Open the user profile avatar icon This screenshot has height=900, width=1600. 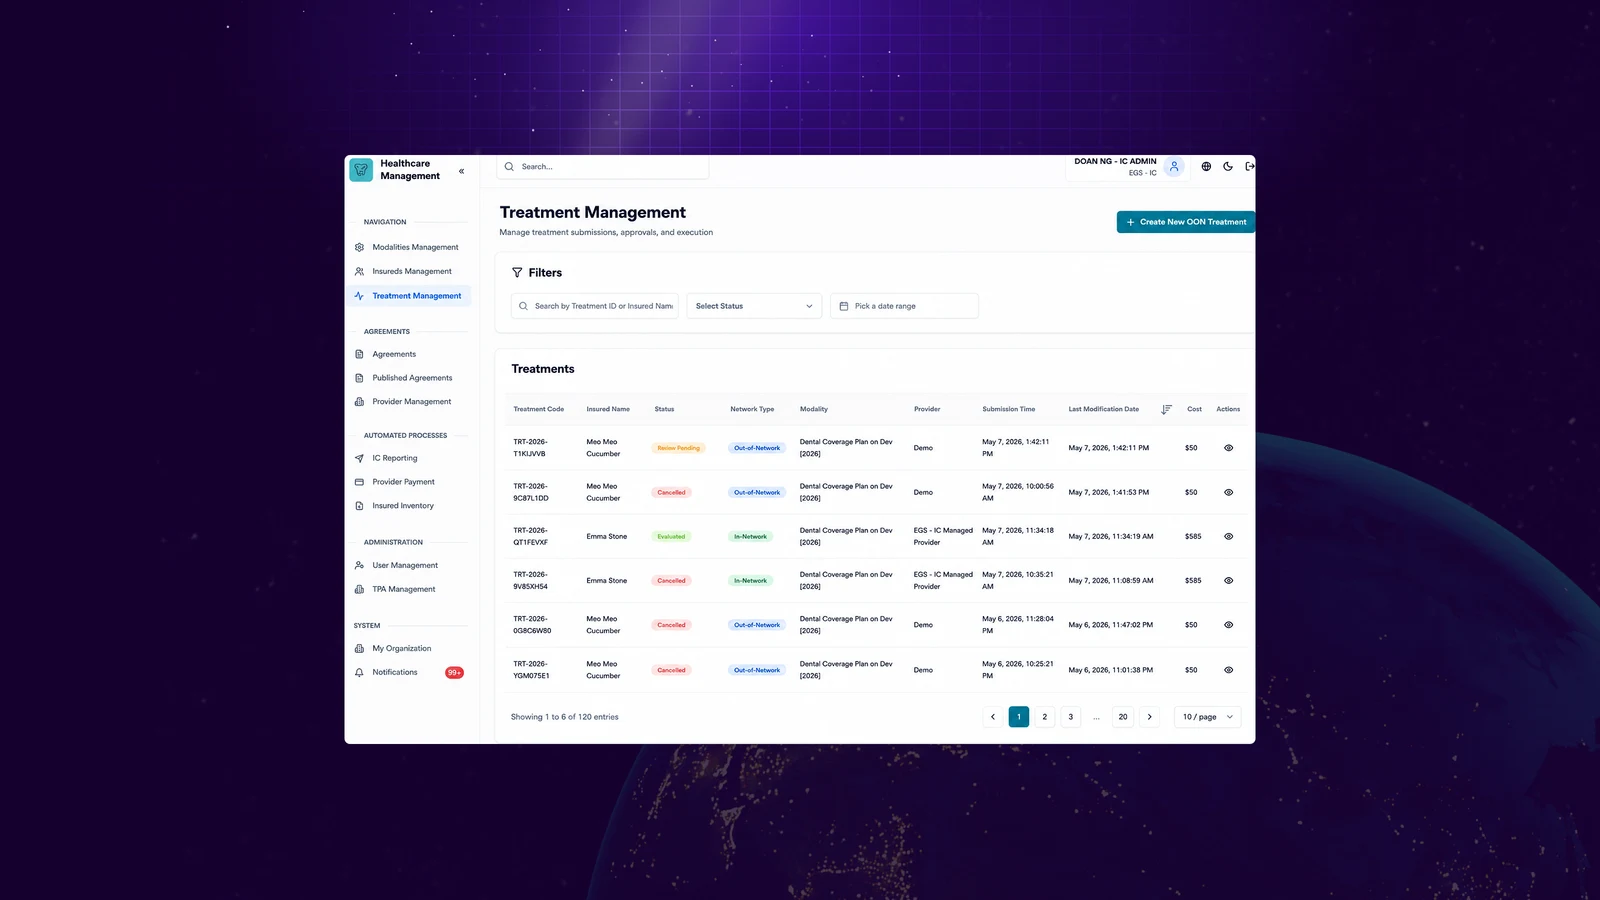[x=1174, y=167]
